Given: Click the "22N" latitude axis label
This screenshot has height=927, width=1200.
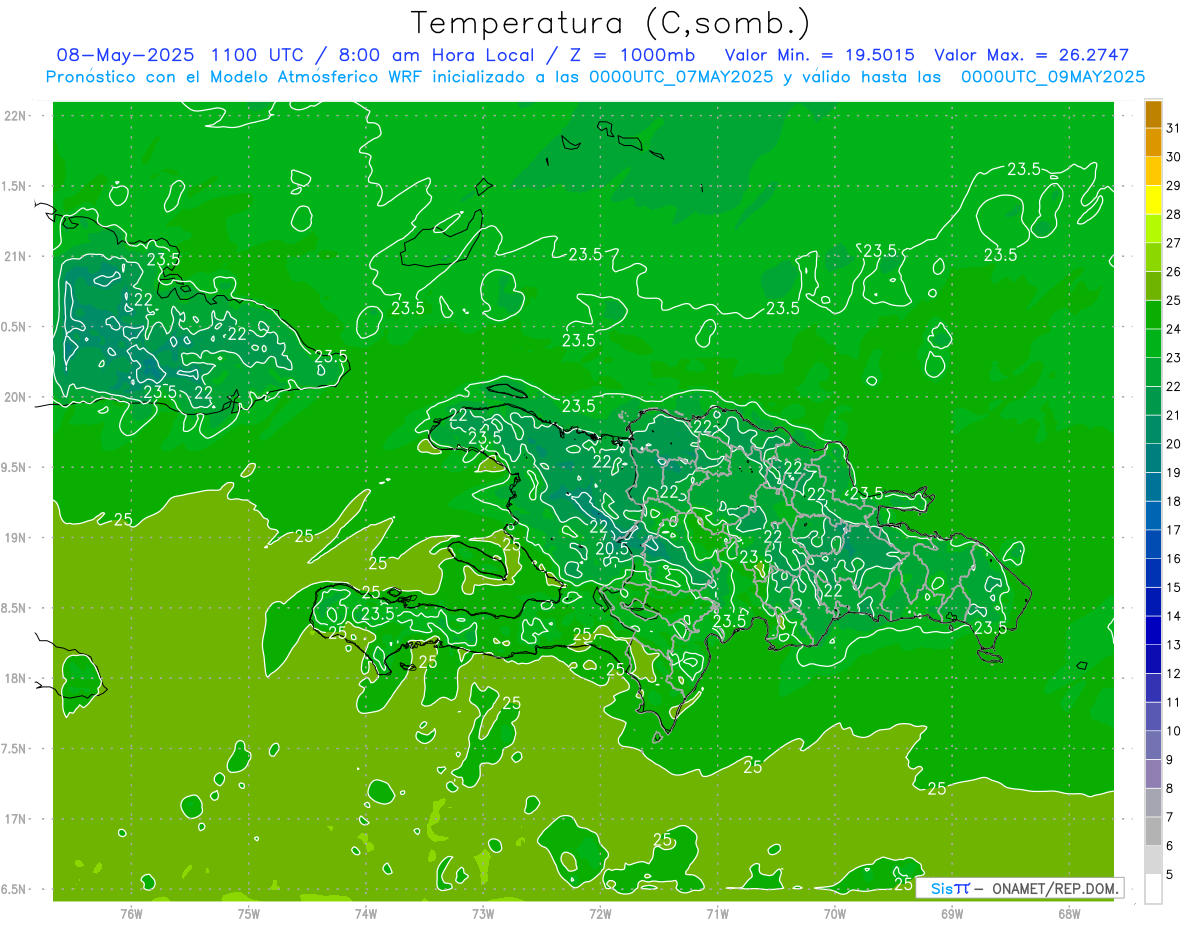Looking at the screenshot, I should point(16,116).
